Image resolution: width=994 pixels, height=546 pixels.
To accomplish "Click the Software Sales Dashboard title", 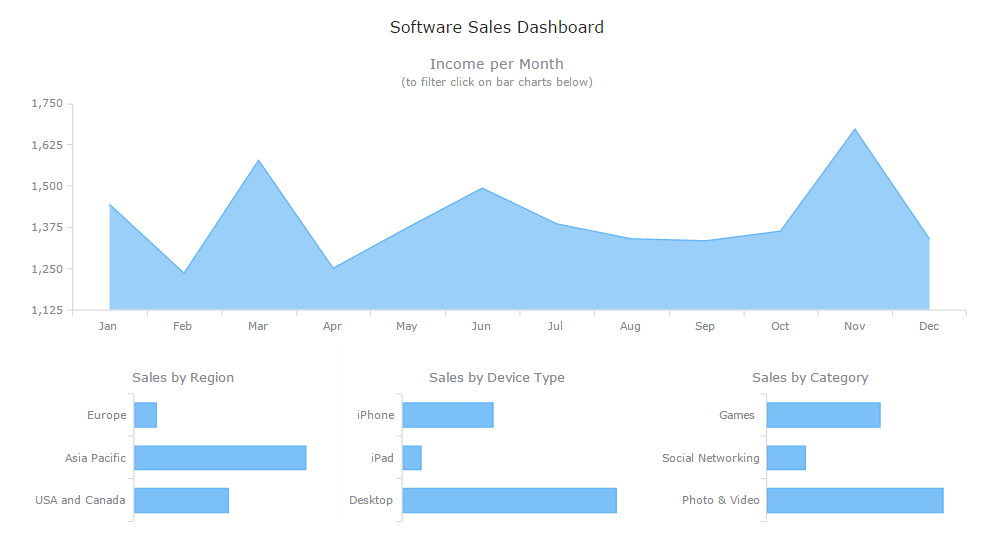I will pos(497,27).
